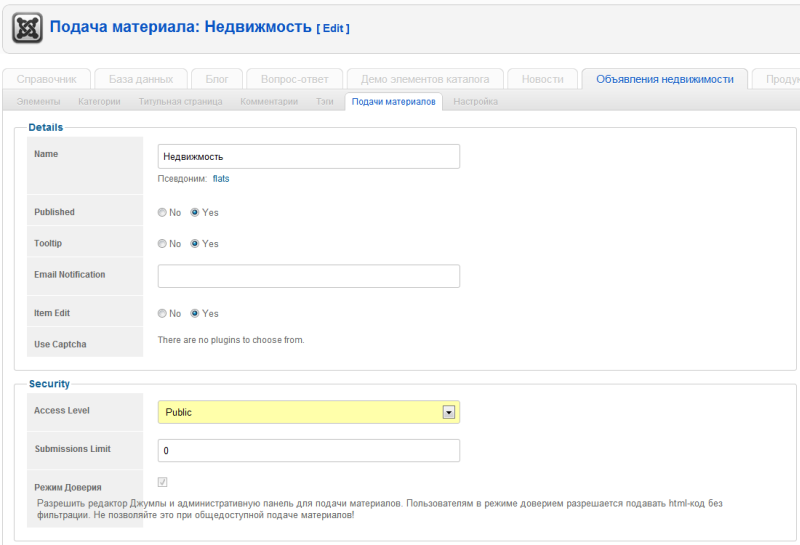
Task: Go to the Вопрос-ответ tab
Action: 295,79
